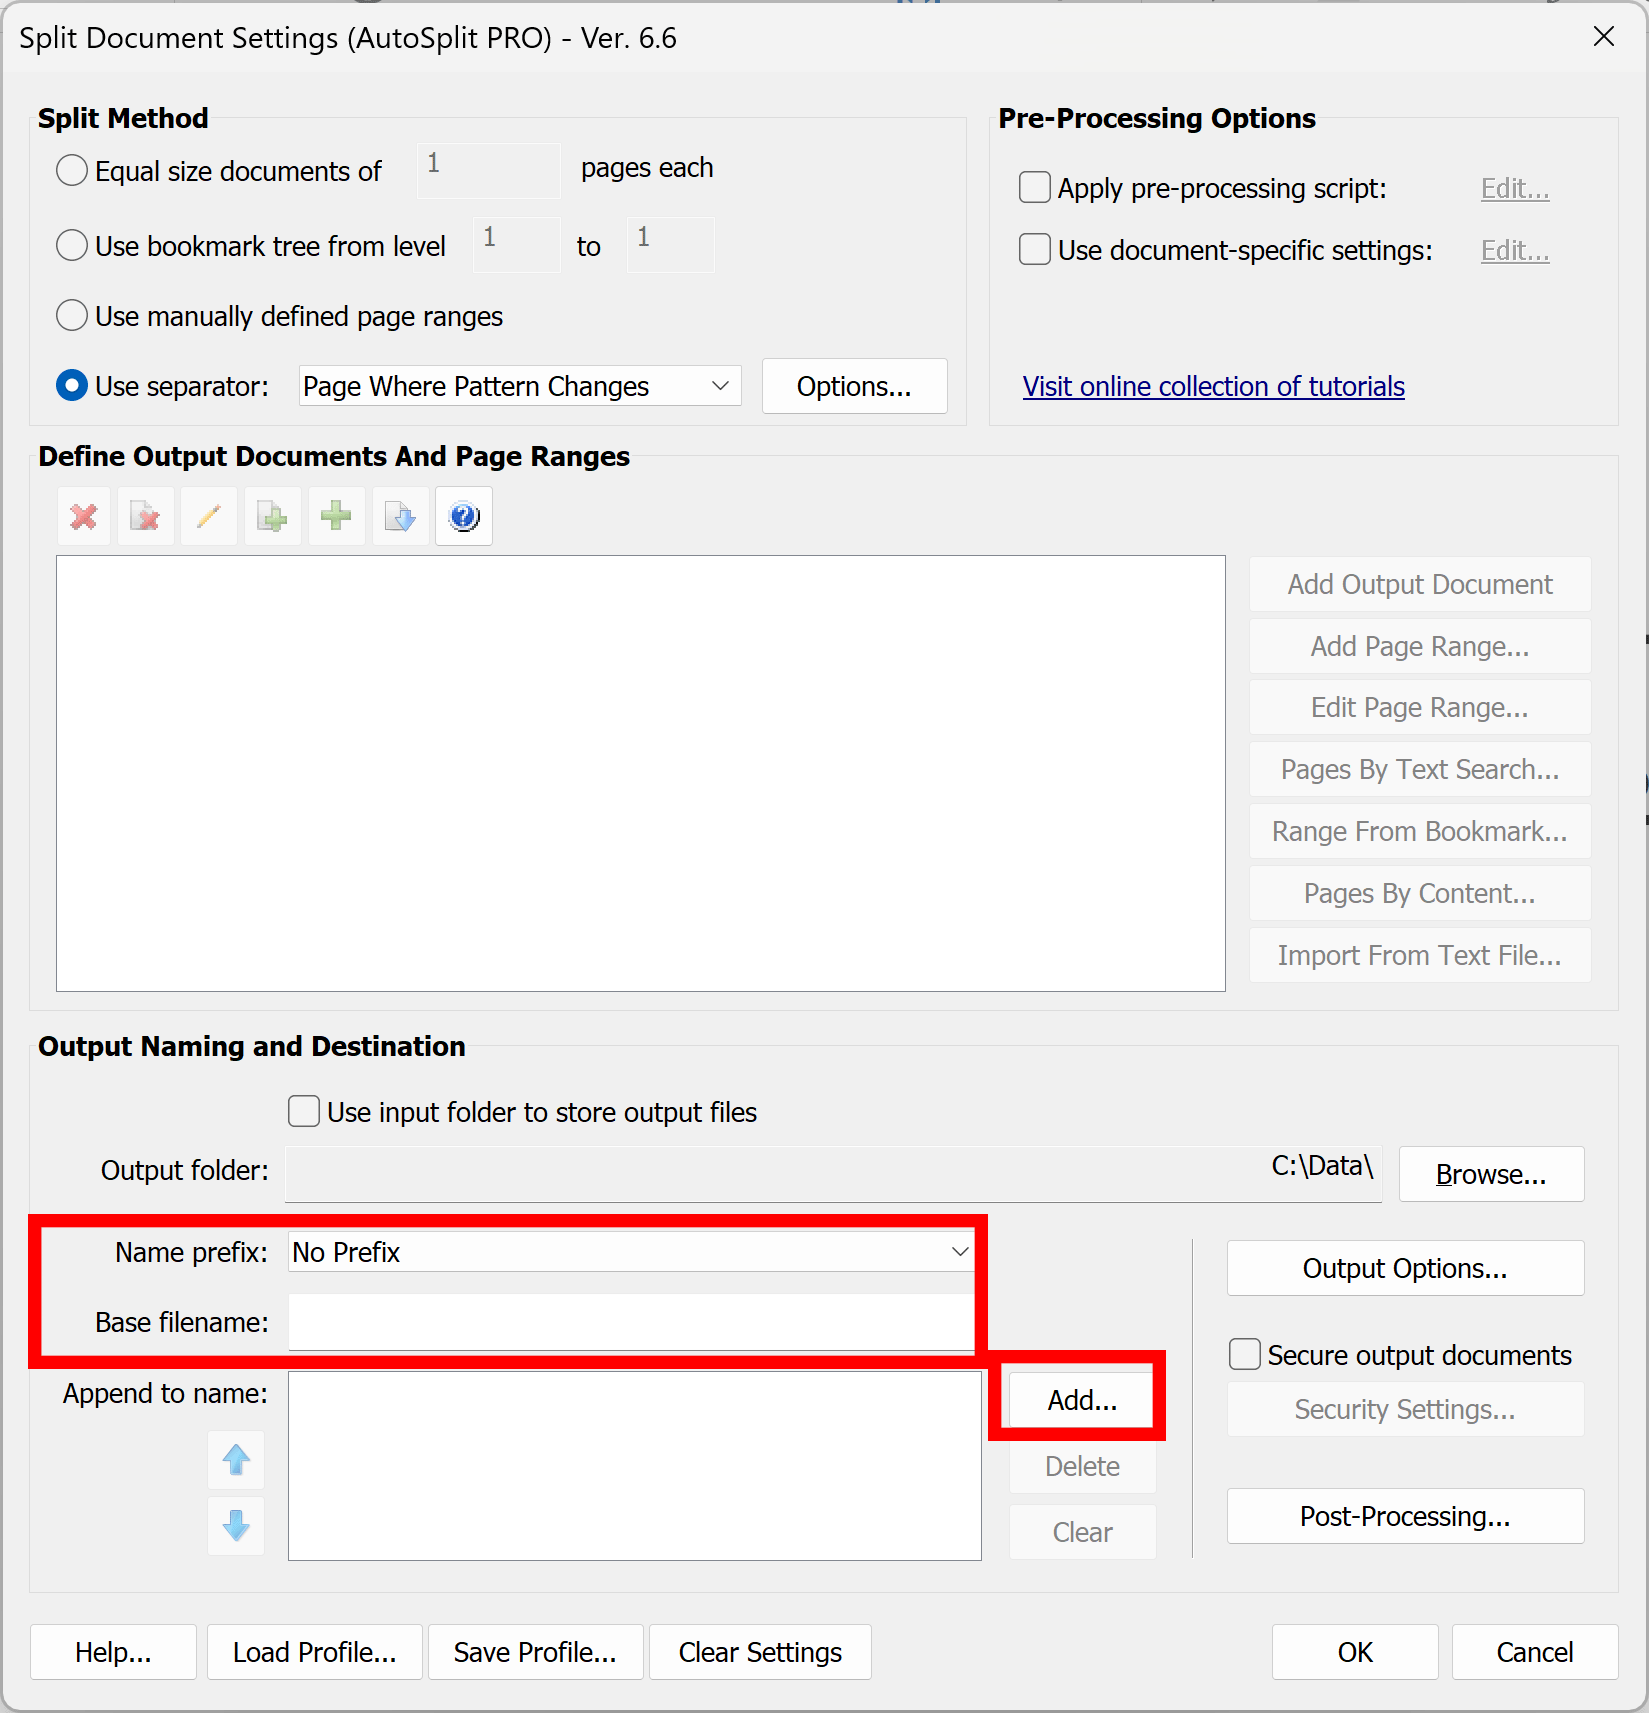Screen dimensions: 1649x1713
Task: Click the Clear Settings button
Action: tap(759, 1652)
